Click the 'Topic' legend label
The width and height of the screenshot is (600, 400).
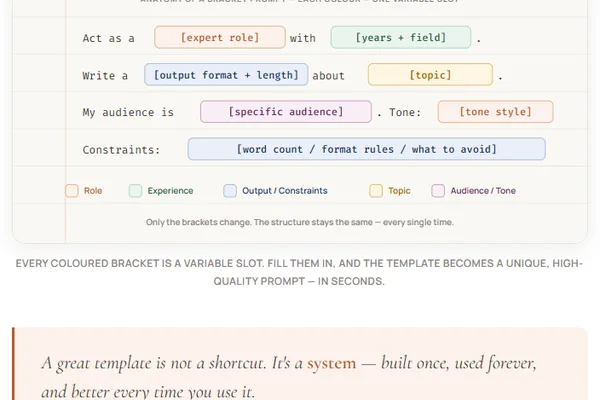pyautogui.click(x=399, y=191)
